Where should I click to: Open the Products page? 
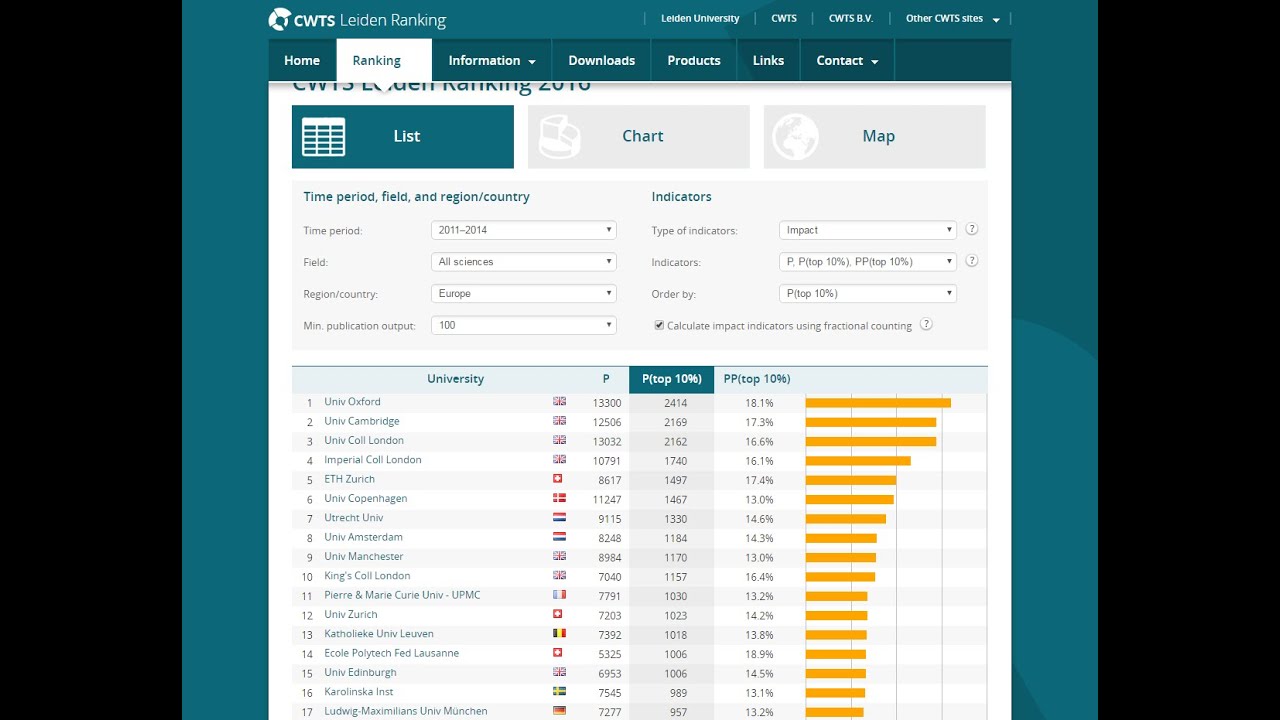click(x=694, y=60)
